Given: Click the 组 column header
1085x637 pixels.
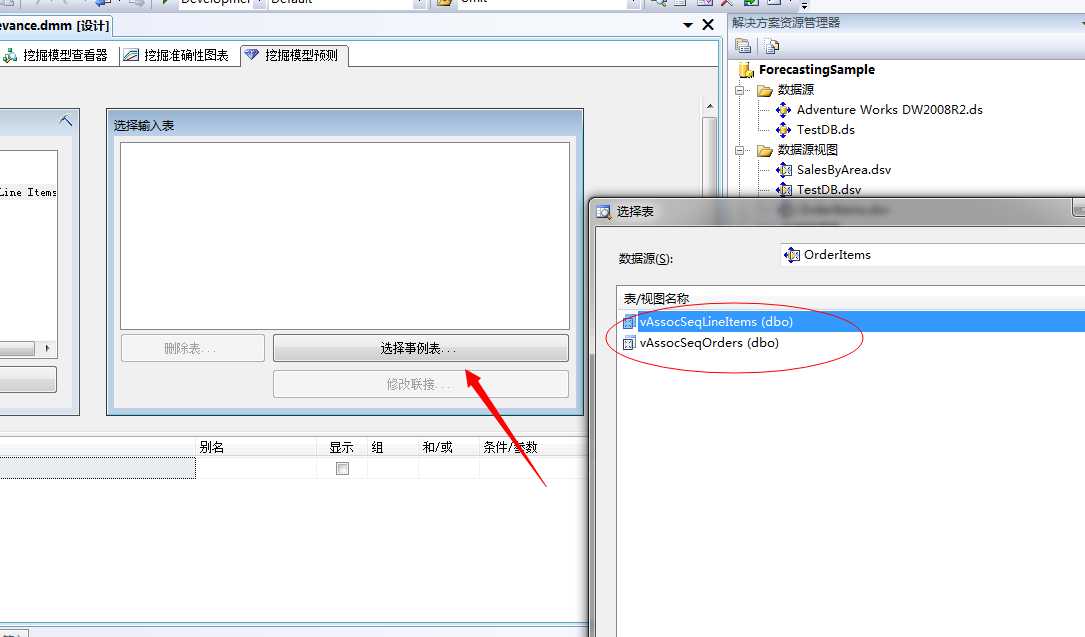Looking at the screenshot, I should coord(392,447).
